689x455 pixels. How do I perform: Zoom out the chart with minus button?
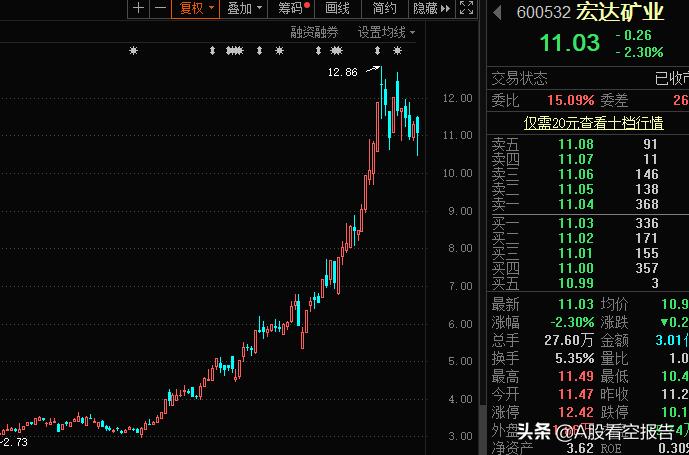[160, 8]
